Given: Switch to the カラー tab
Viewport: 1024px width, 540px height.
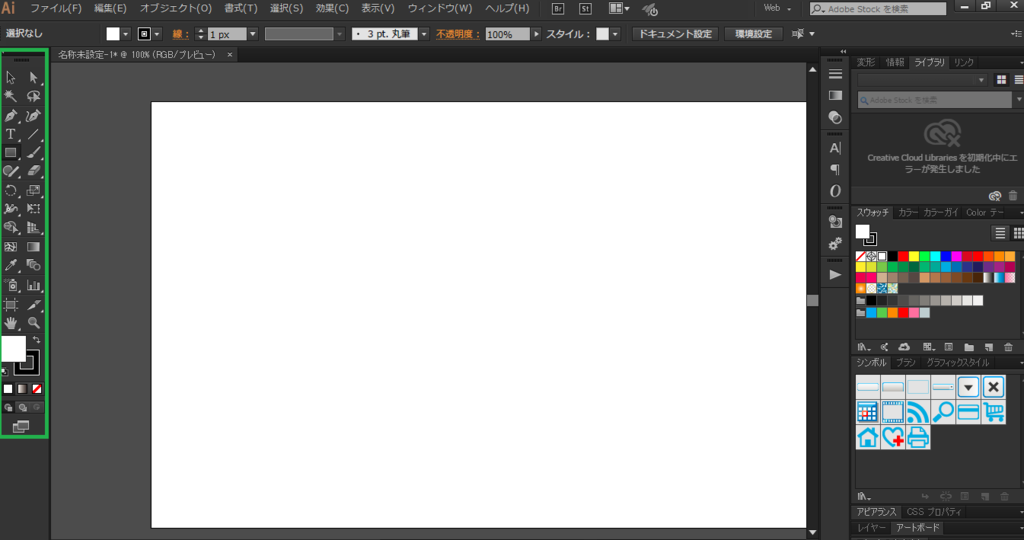Looking at the screenshot, I should coord(908,213).
